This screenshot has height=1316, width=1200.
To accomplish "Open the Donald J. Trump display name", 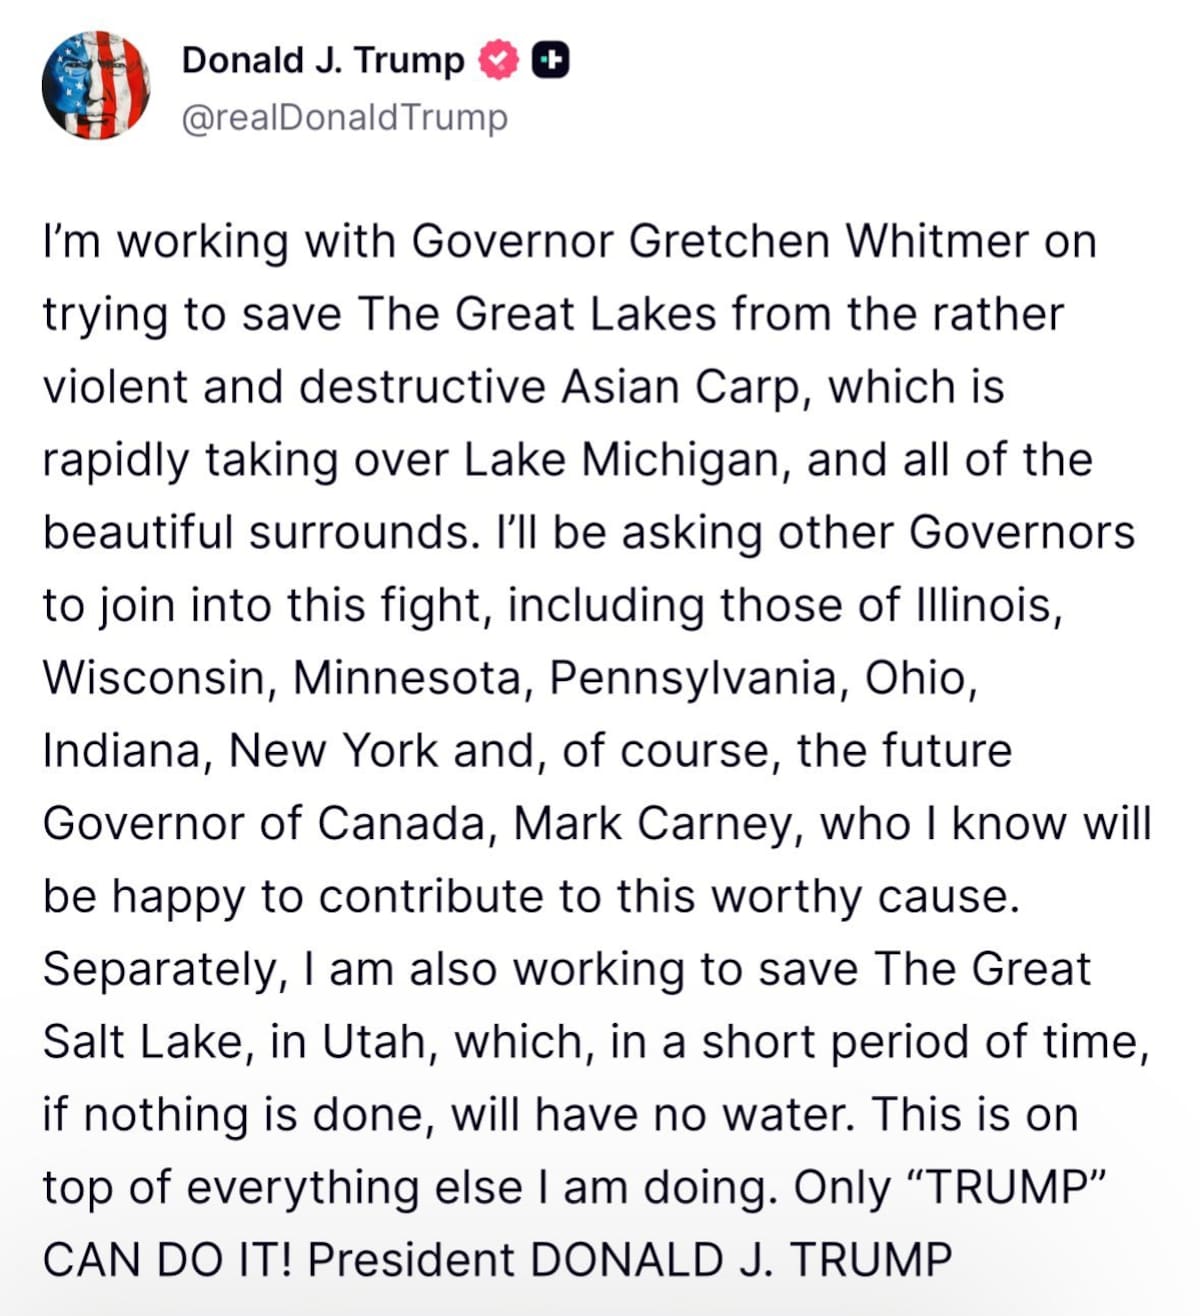I will 322,61.
